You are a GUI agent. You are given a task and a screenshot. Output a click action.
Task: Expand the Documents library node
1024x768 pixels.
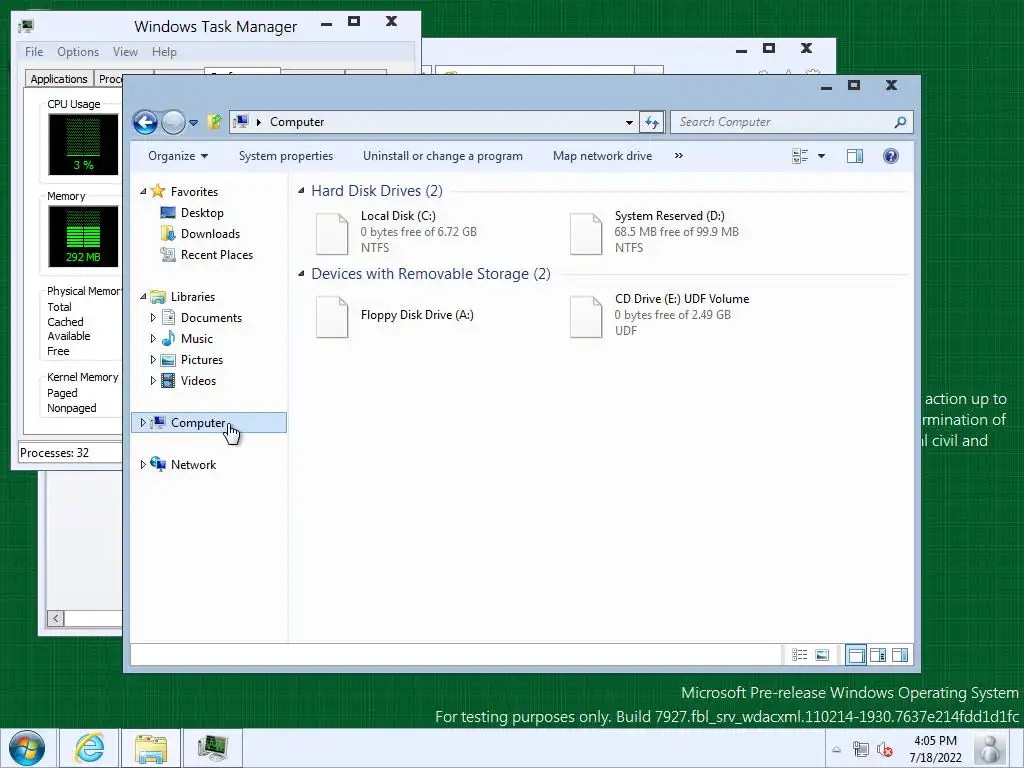click(153, 317)
